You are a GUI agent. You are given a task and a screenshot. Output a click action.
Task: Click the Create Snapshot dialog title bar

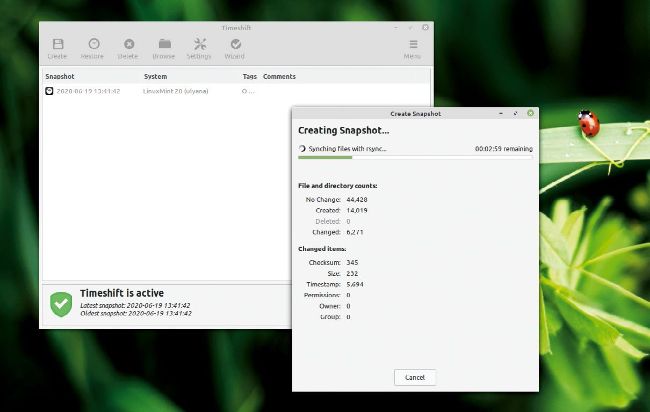tap(415, 113)
